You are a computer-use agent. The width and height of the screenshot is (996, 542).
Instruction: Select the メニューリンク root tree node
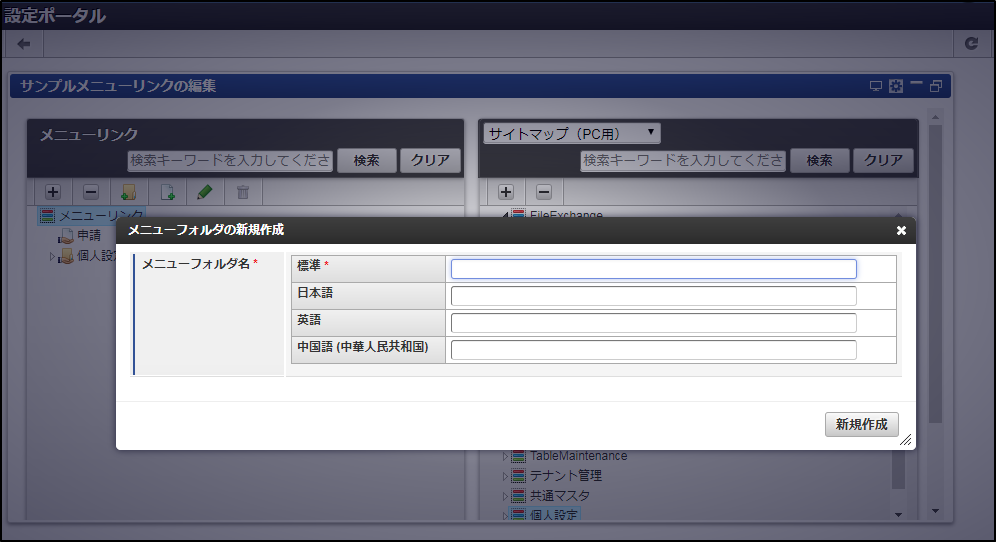coord(92,215)
